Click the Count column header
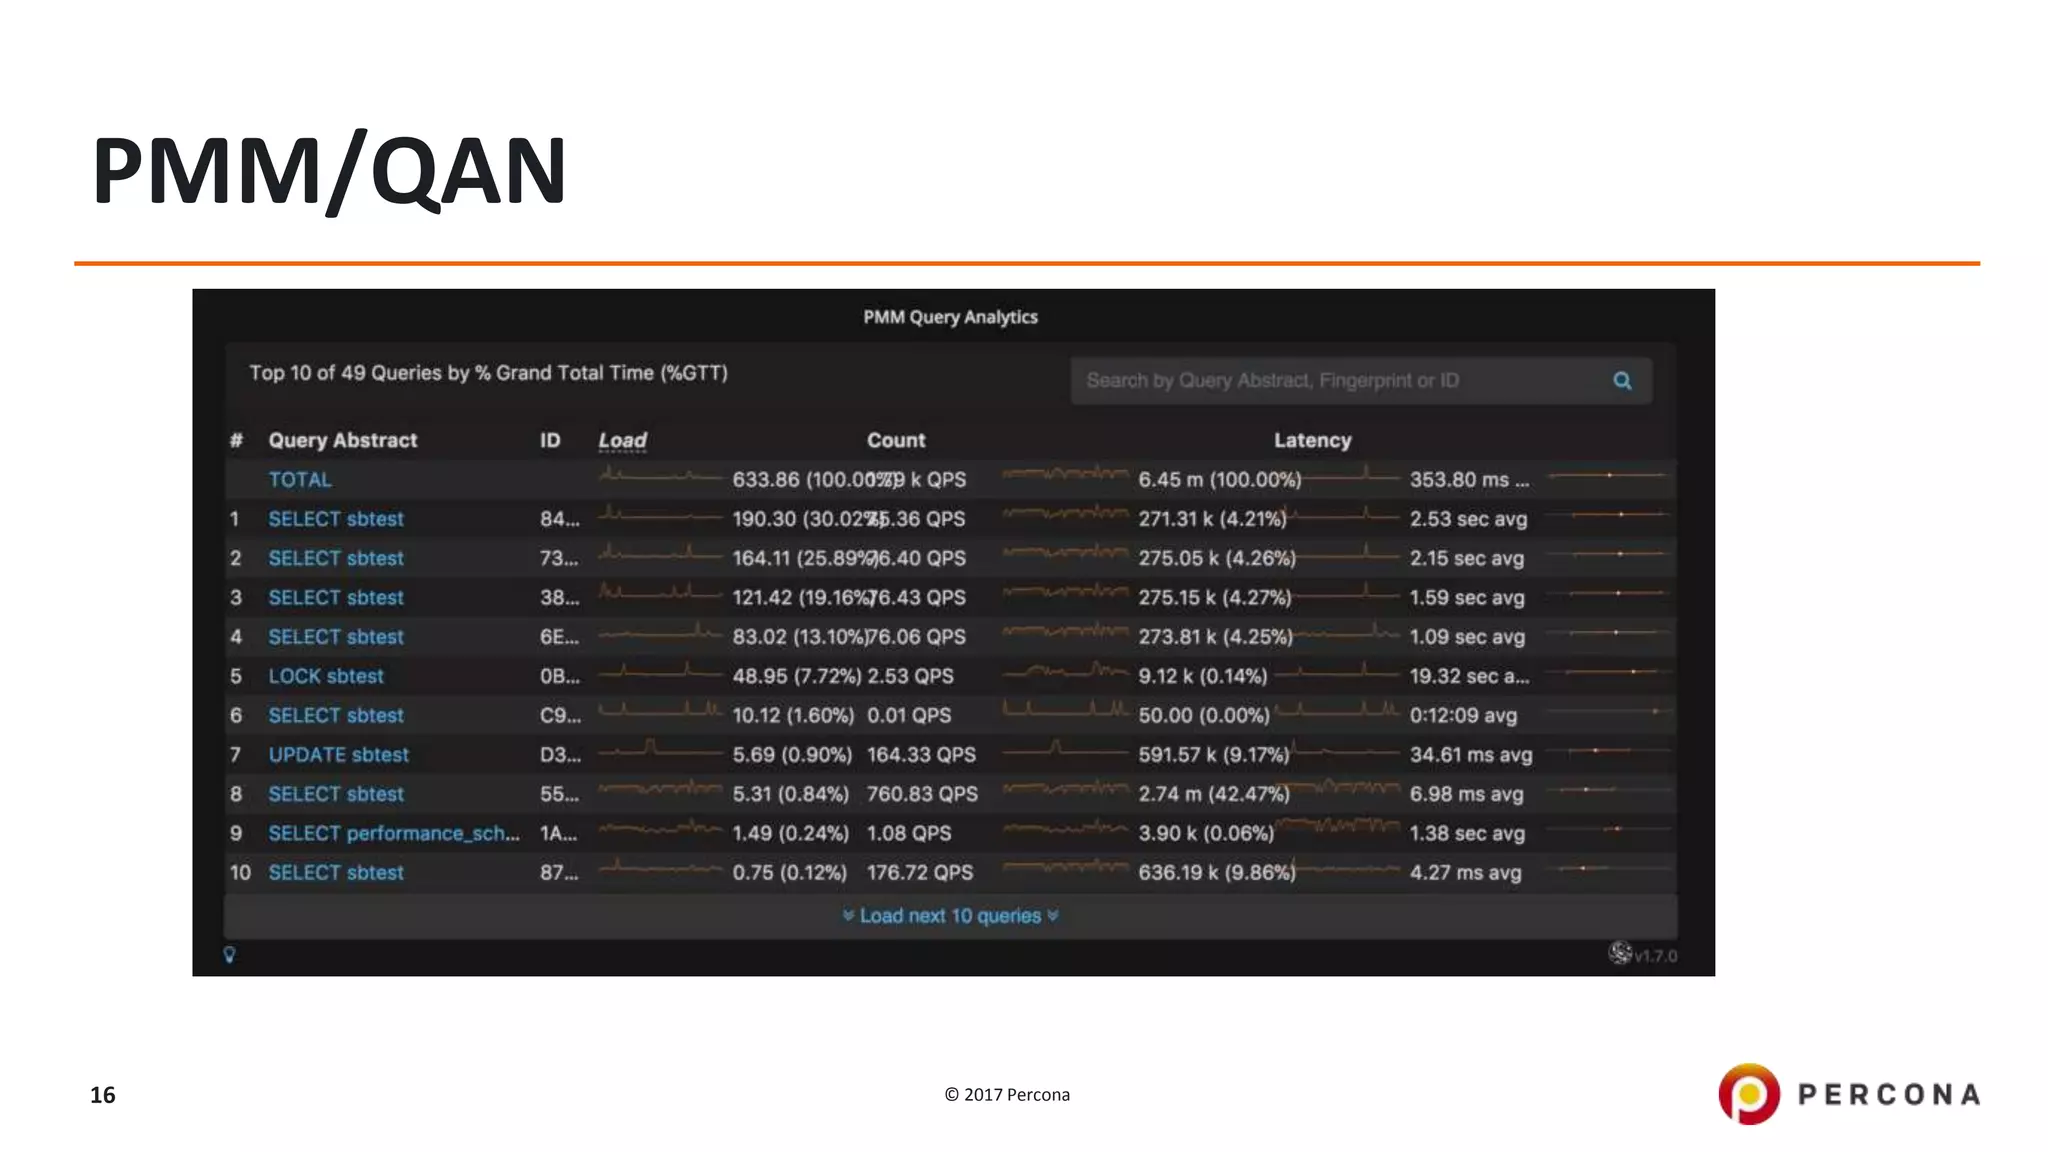Image resolution: width=2048 pixels, height=1152 pixels. 896,440
